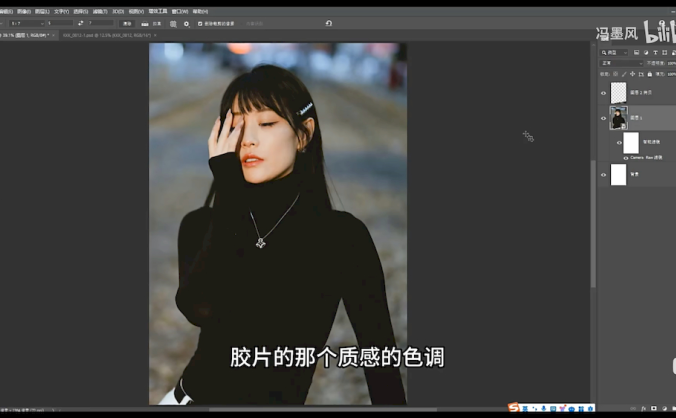Click the Clear button in crop options
Screen dimensions: 676x418
tap(127, 24)
